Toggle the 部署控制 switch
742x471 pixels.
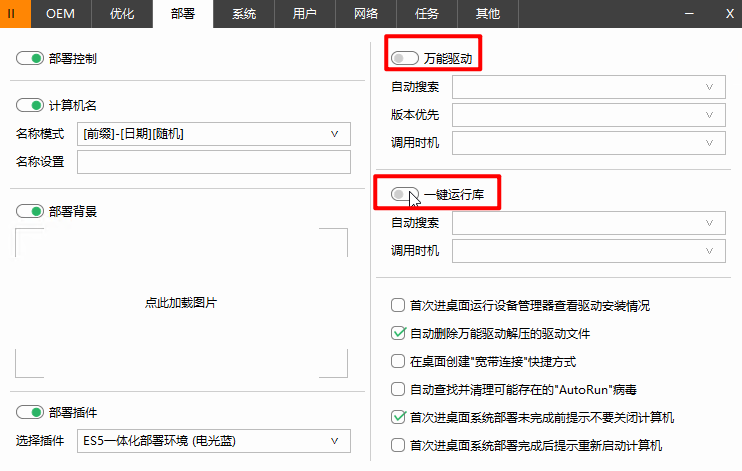pyautogui.click(x=30, y=59)
